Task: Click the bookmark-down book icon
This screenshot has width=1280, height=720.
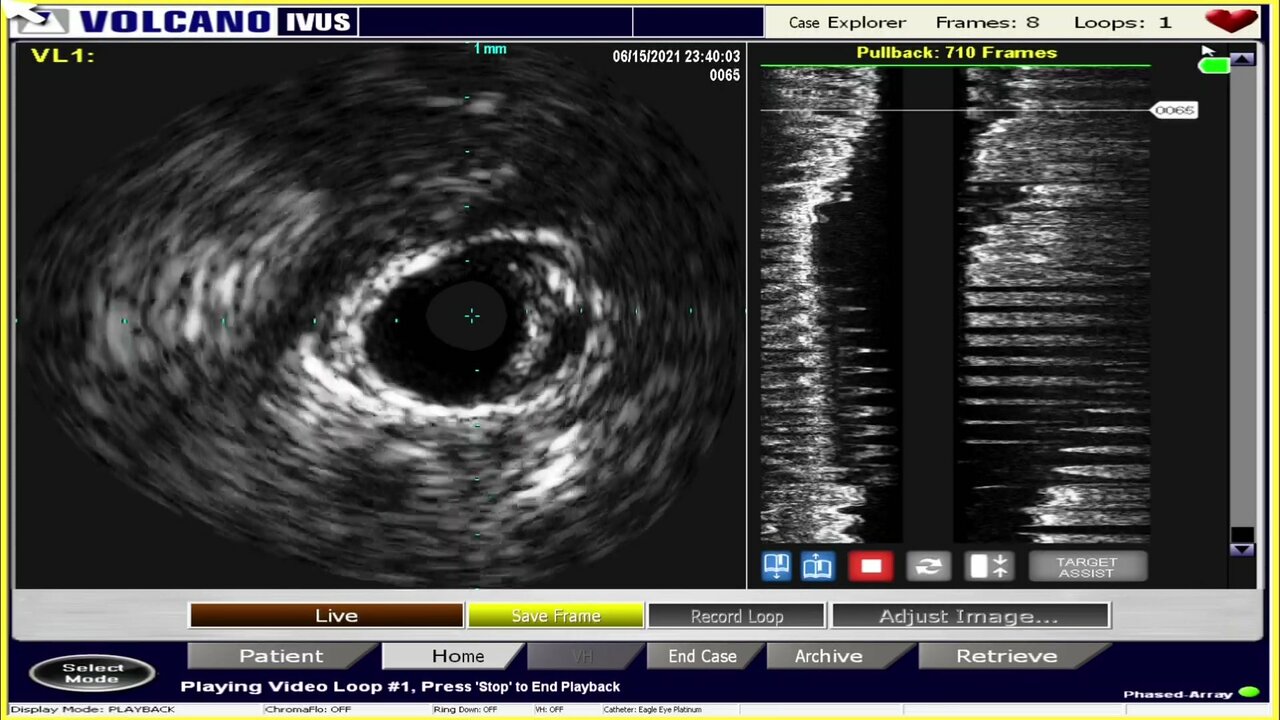Action: click(x=776, y=567)
